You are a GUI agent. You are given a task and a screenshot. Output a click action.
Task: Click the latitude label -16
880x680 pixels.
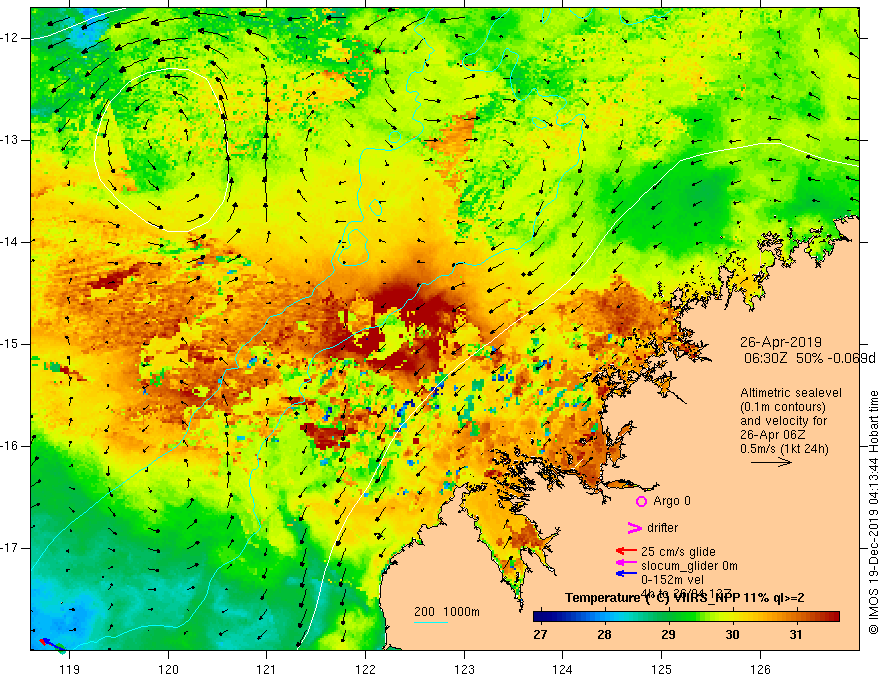11,446
